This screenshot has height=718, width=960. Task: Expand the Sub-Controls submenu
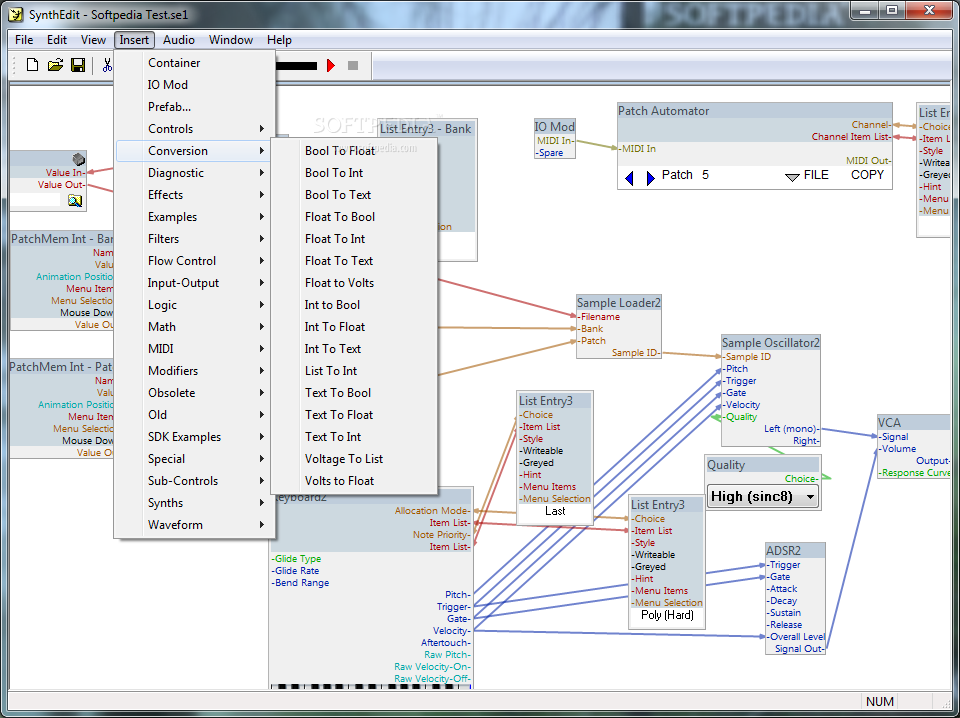(x=195, y=482)
